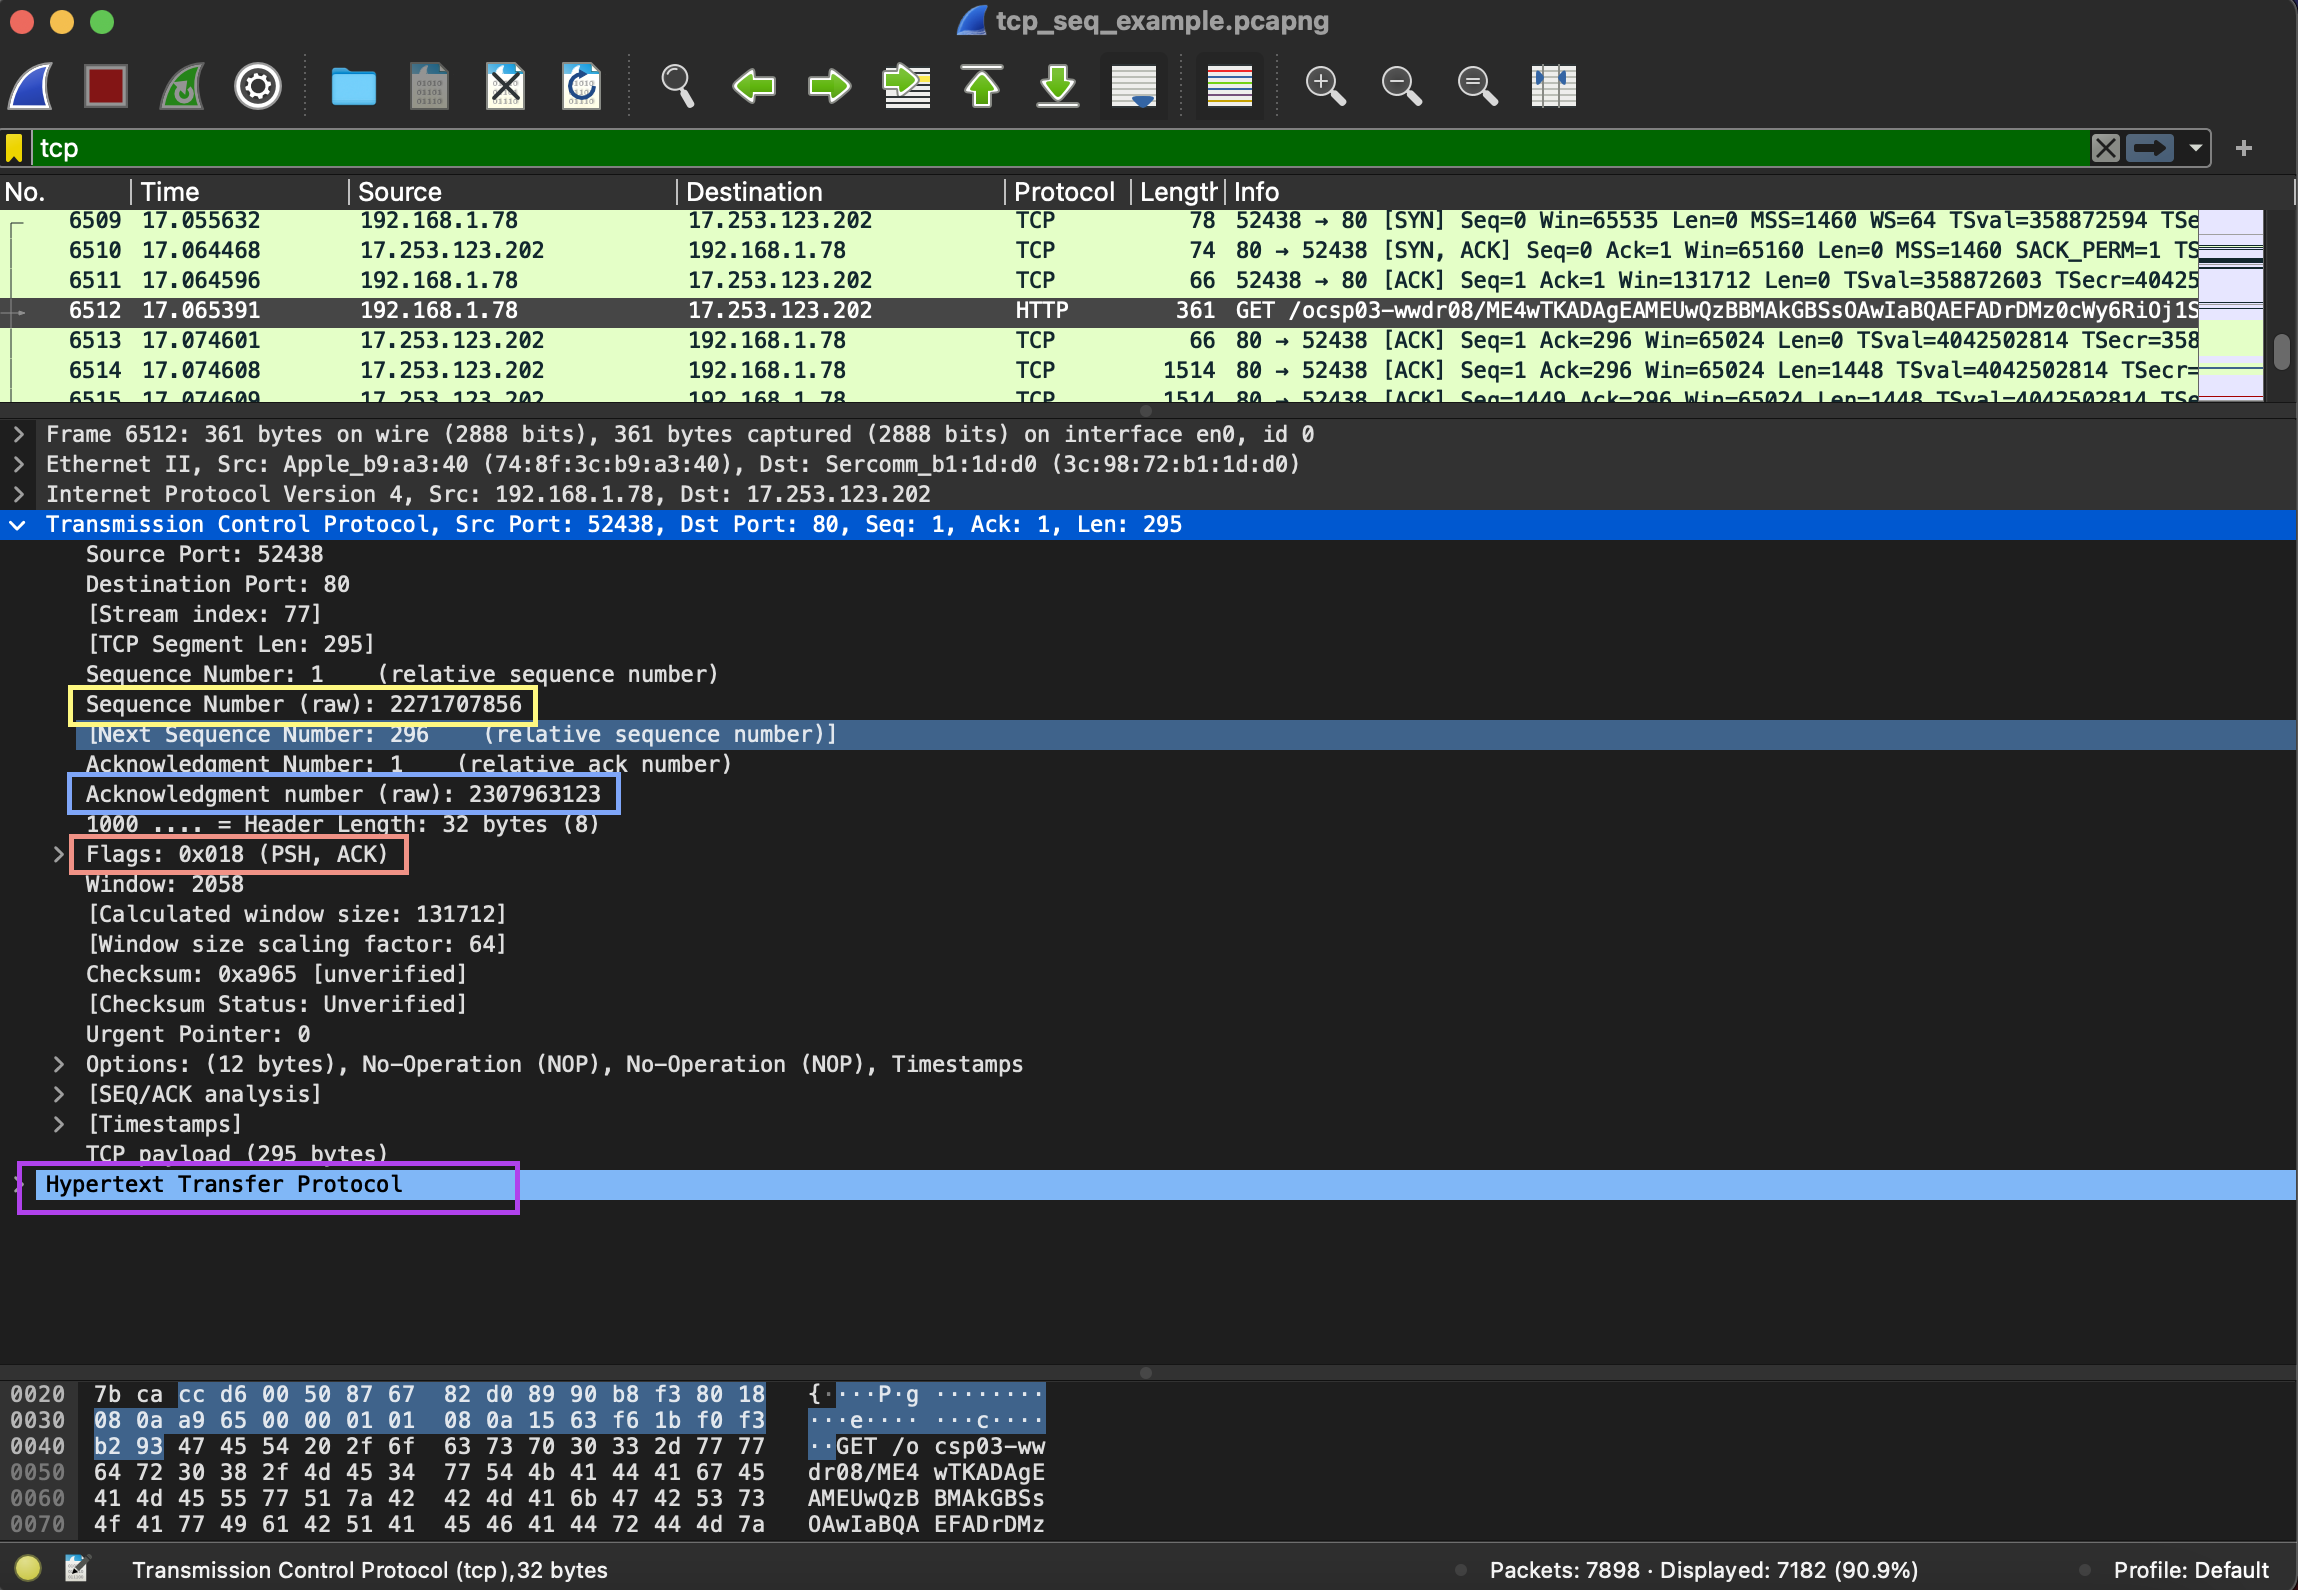Select packet 6513 row
This screenshot has height=1590, width=2298.
click(x=1100, y=340)
